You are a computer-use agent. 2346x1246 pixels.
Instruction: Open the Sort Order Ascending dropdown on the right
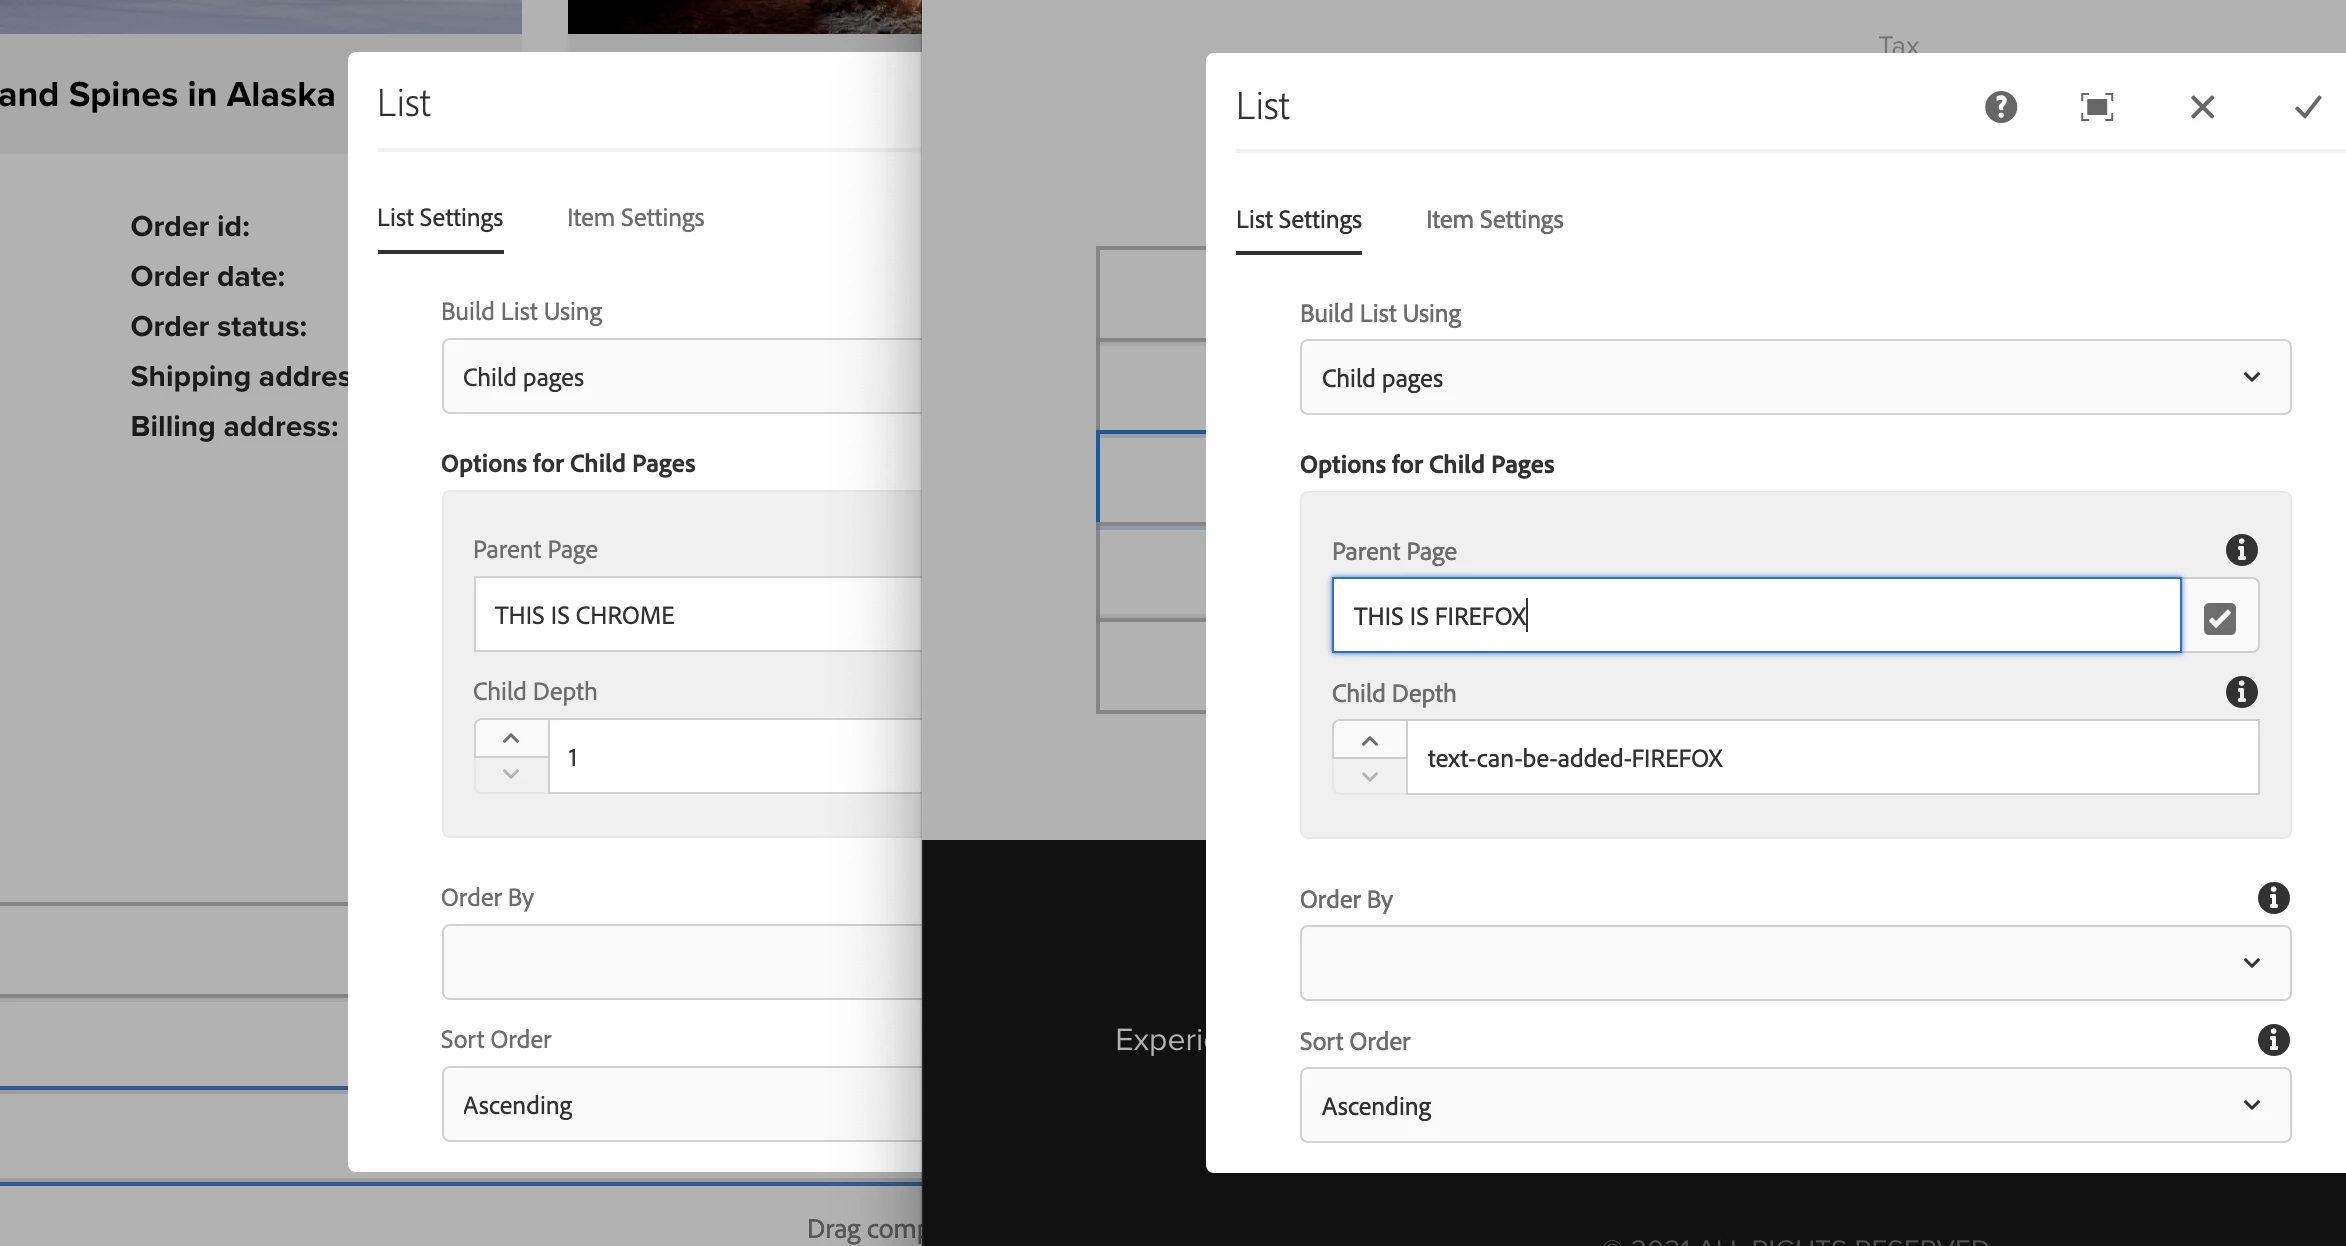pos(1795,1105)
